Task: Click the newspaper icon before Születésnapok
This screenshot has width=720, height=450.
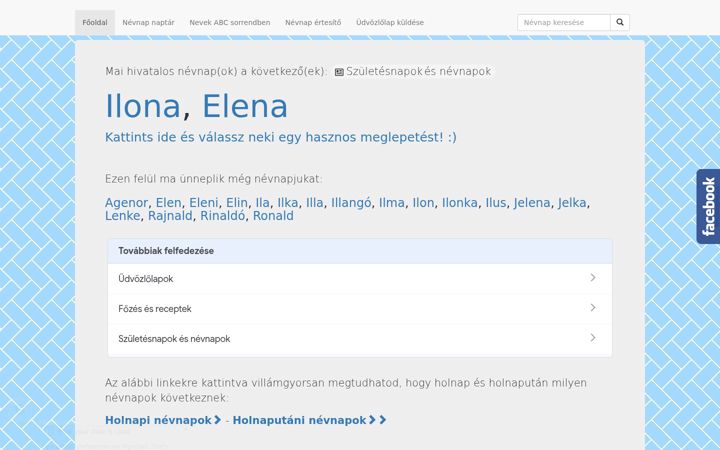Action: tap(339, 72)
